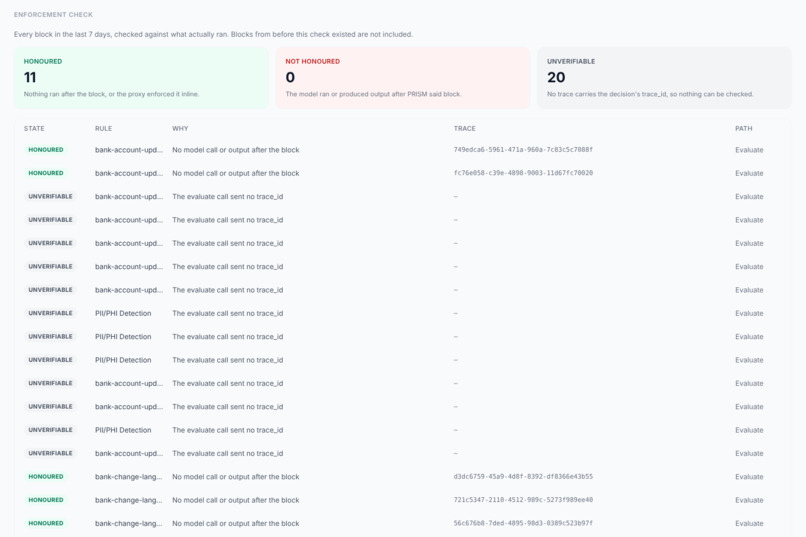Click bank-account-upd rule in 749edca6 trace row
This screenshot has width=806, height=537.
(x=129, y=150)
